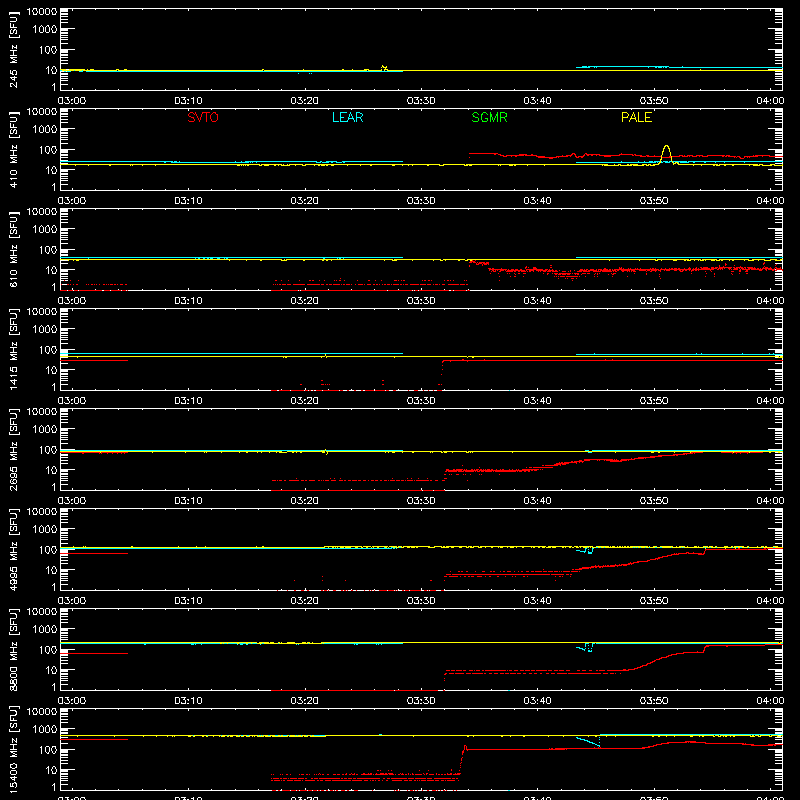Select the '245 MHz [SFU]' axis title

[13, 49]
